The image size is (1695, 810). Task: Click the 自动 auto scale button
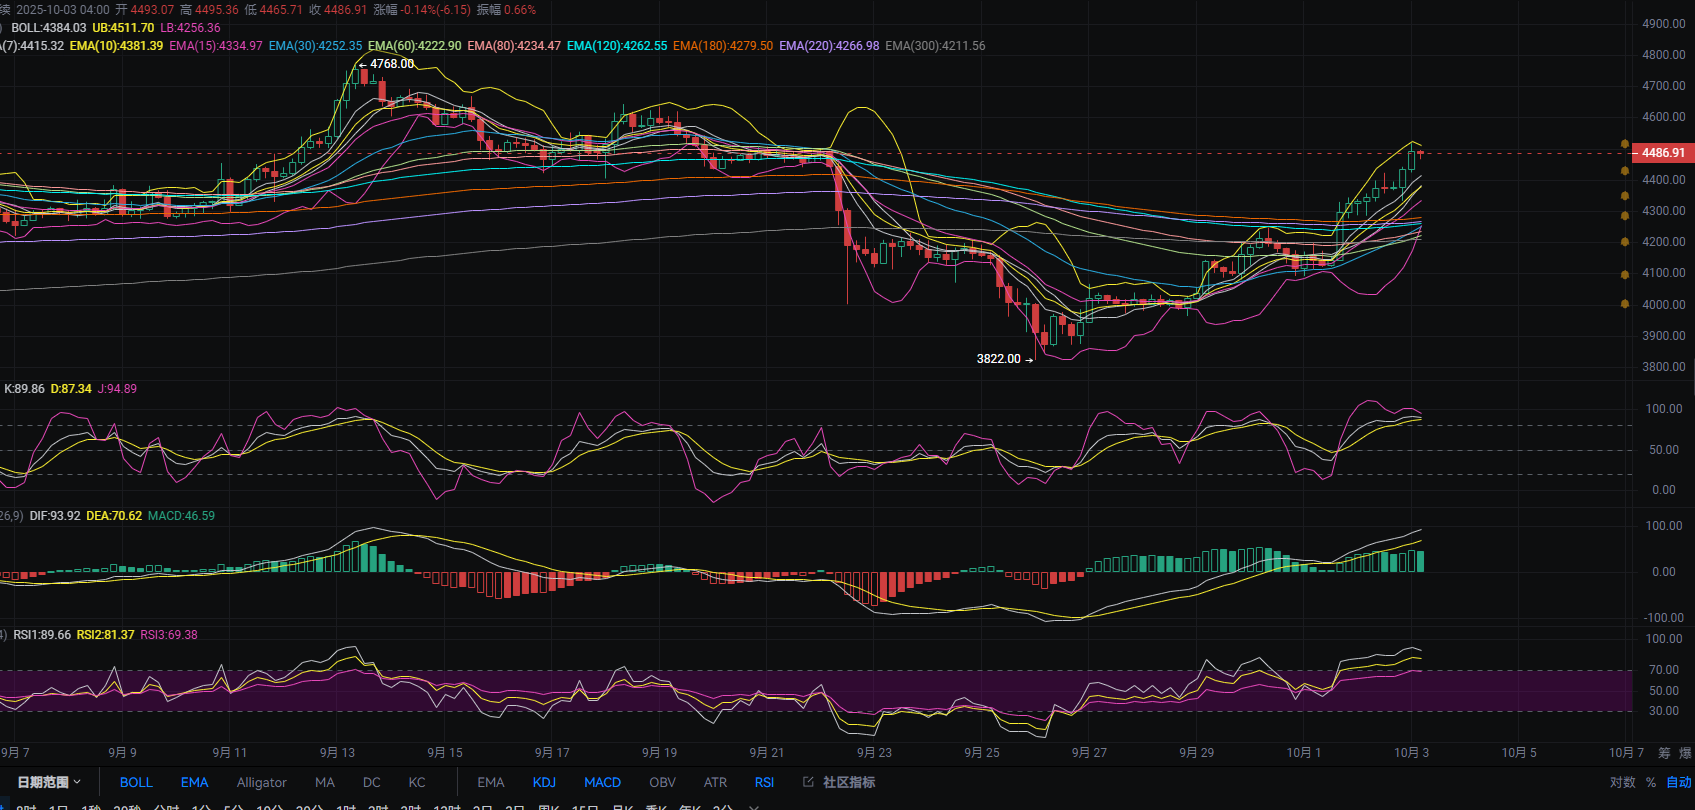(x=1679, y=782)
